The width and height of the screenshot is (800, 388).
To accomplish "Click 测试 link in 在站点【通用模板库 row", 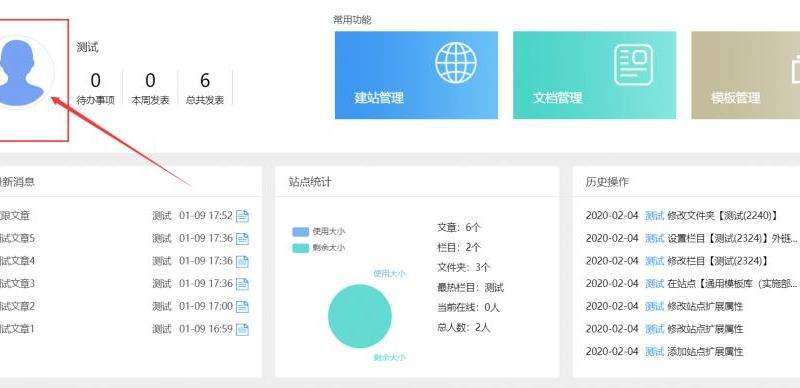I will click(654, 283).
